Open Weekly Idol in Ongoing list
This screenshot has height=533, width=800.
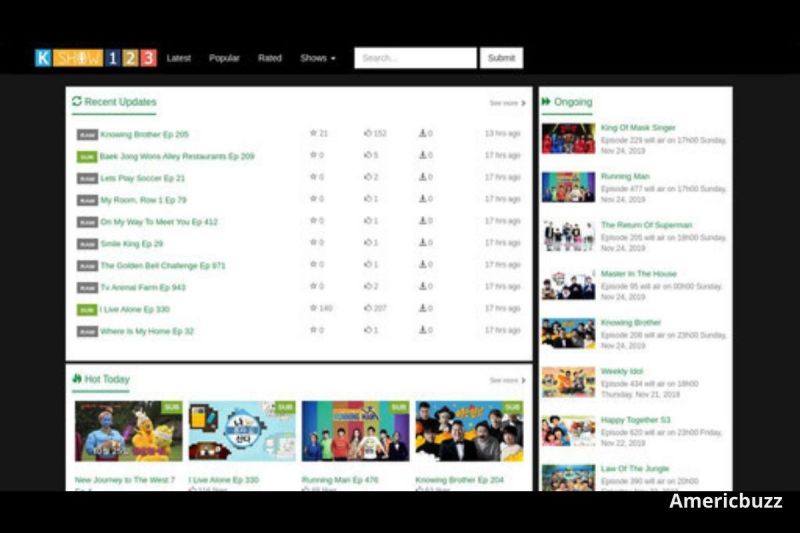tap(621, 371)
